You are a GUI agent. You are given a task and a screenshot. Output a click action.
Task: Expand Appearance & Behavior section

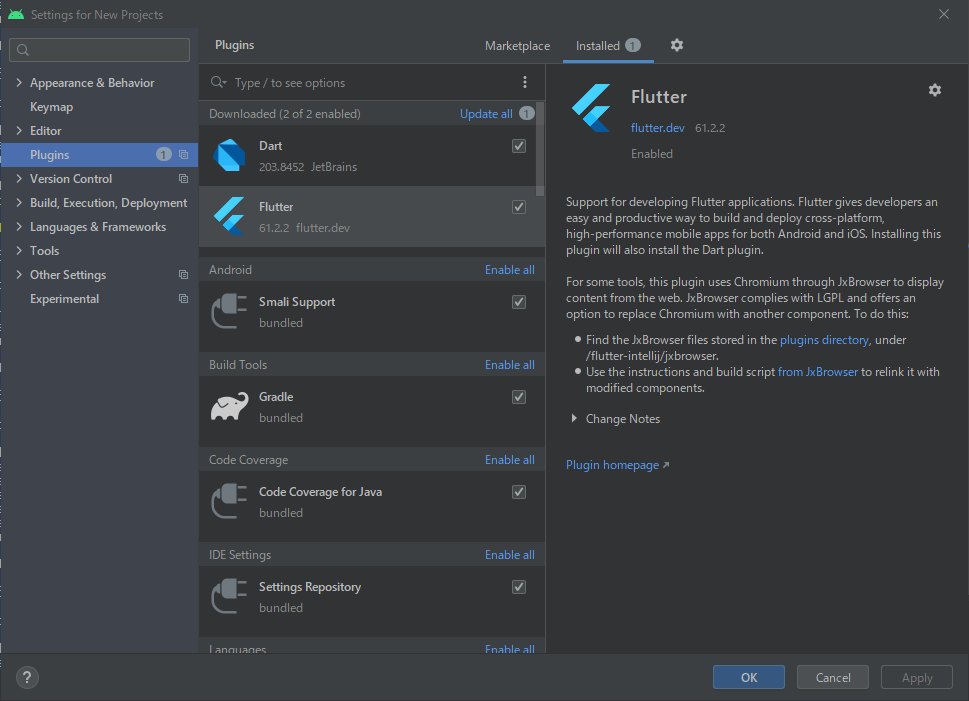point(19,82)
